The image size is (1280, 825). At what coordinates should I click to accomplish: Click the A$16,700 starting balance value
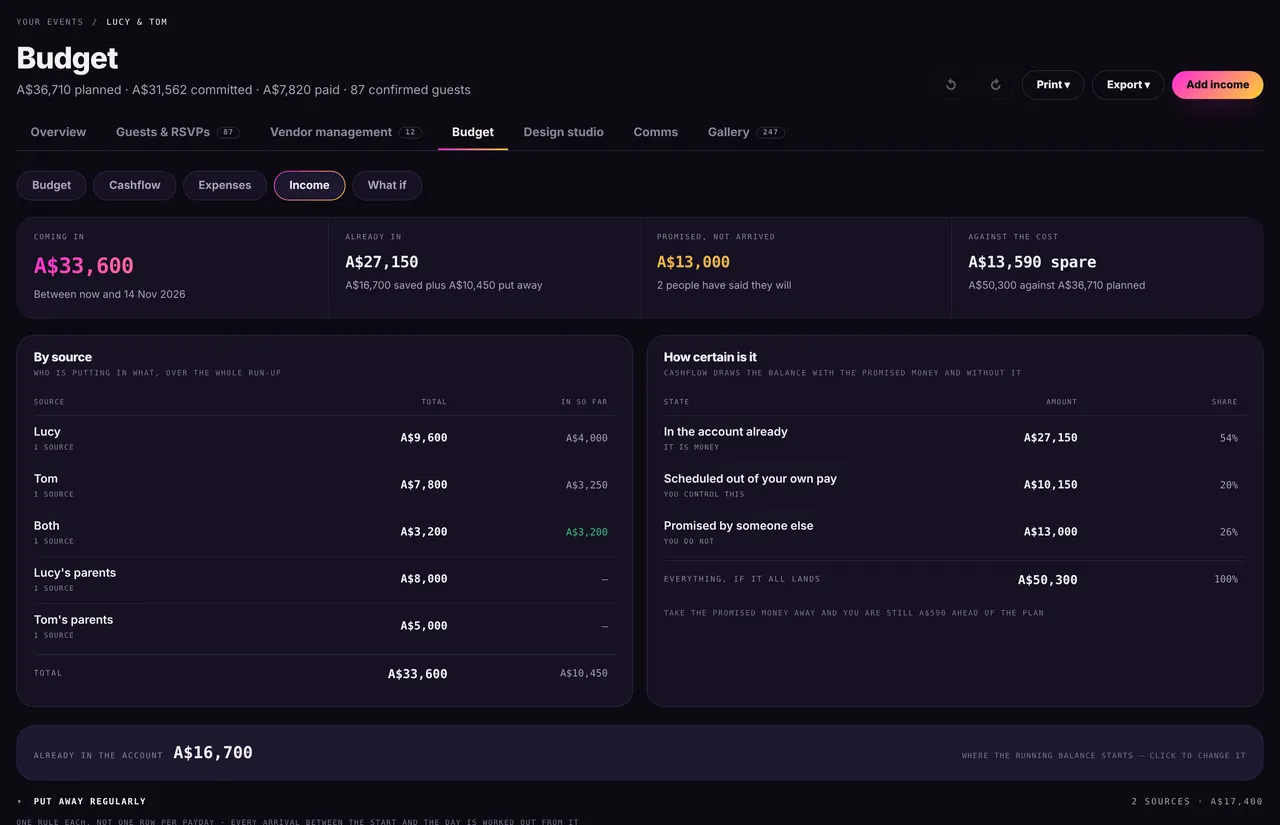coord(213,753)
